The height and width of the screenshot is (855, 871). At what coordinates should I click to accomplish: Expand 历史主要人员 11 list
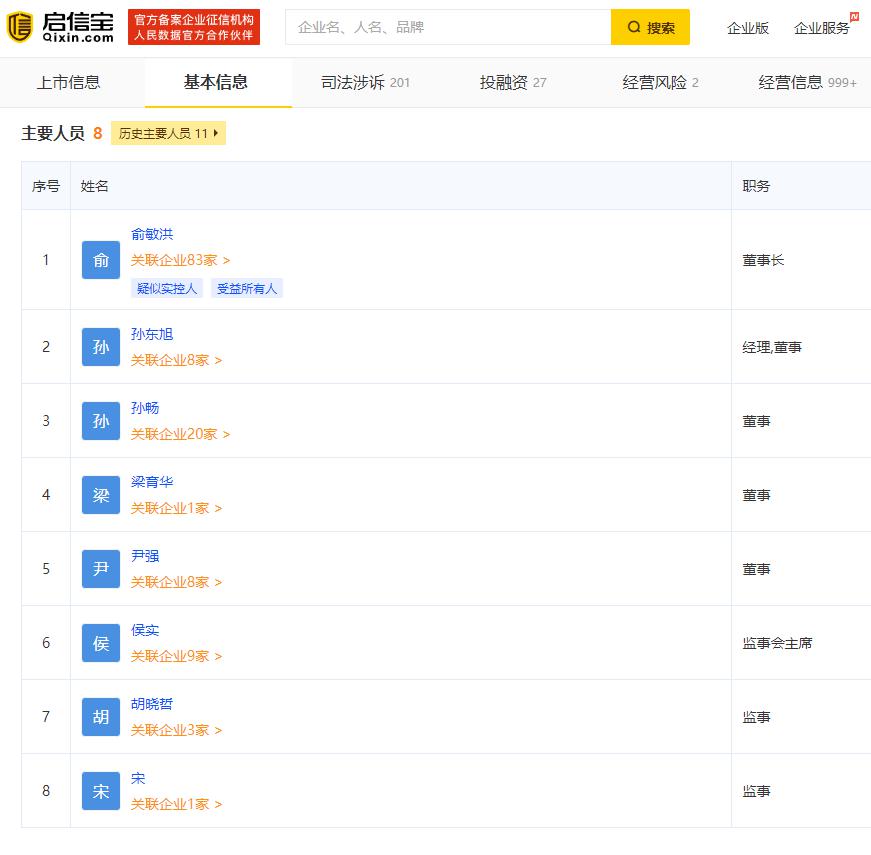pos(168,133)
